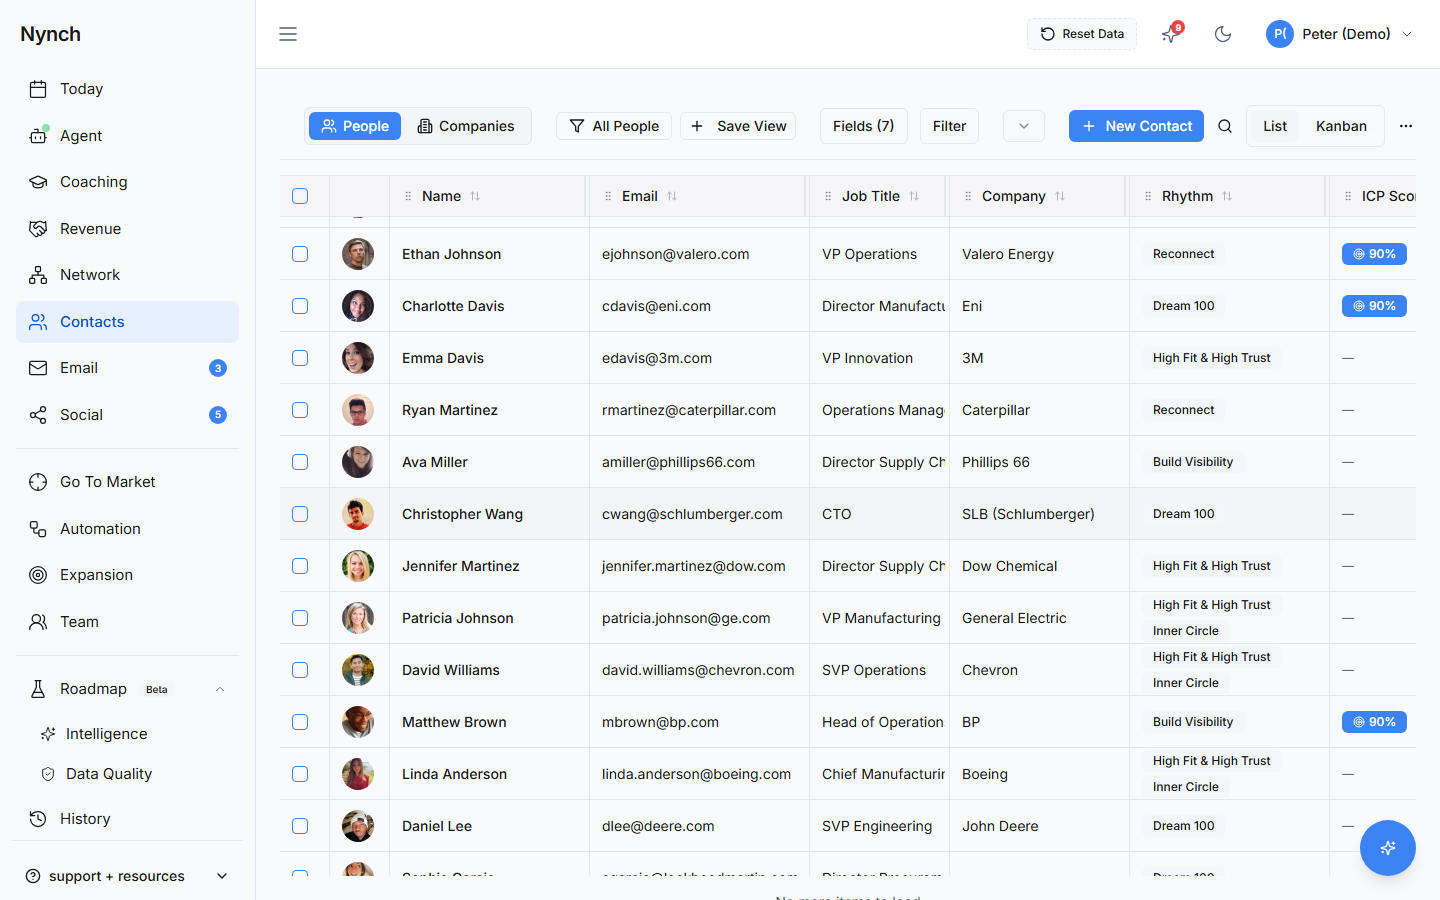This screenshot has width=1440, height=900.
Task: Click Ava Miller's Build Visibility rhythm tag
Action: point(1192,462)
